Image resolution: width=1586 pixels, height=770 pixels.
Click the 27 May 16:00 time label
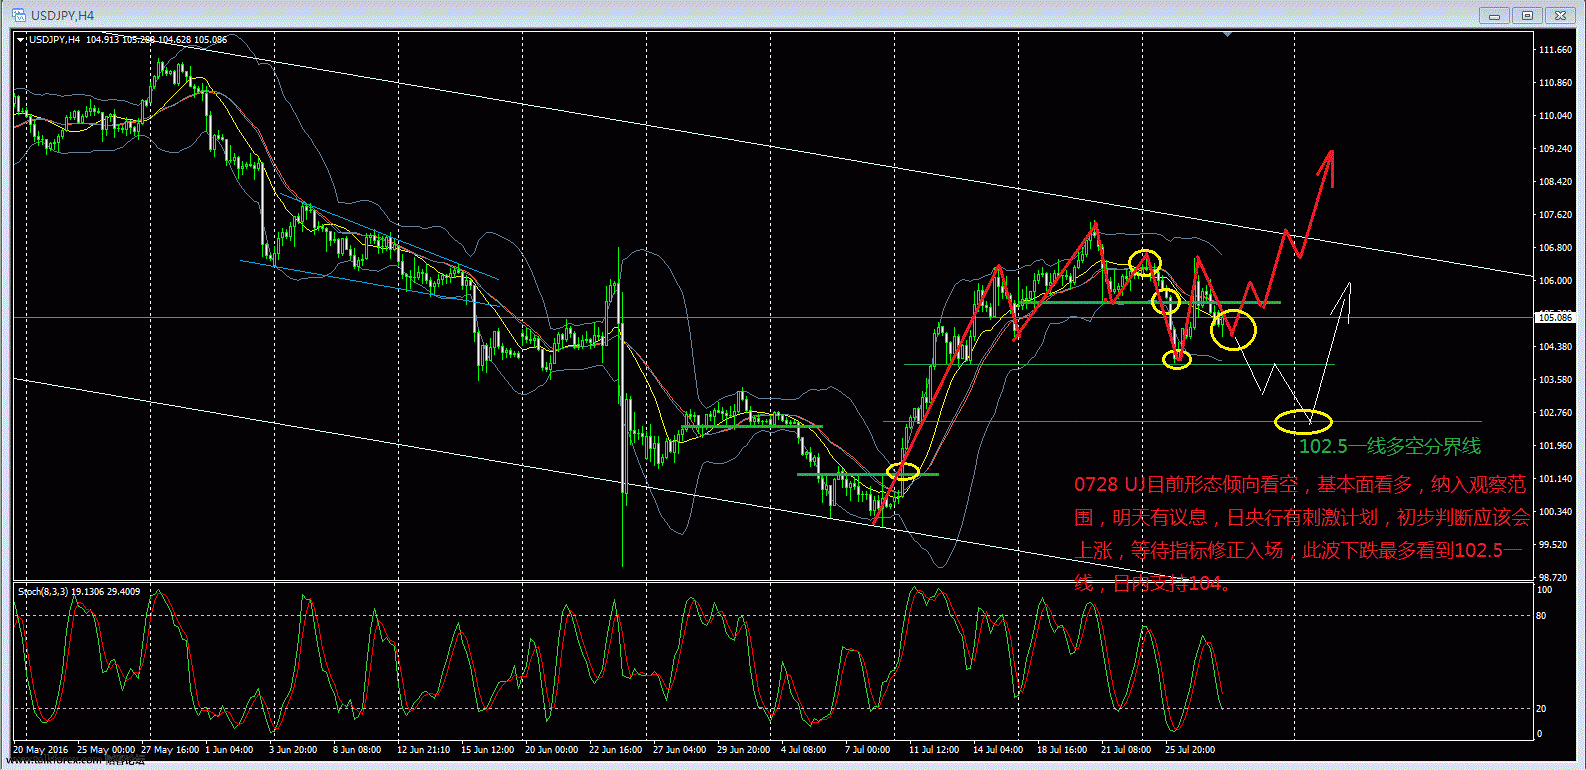pos(170,749)
